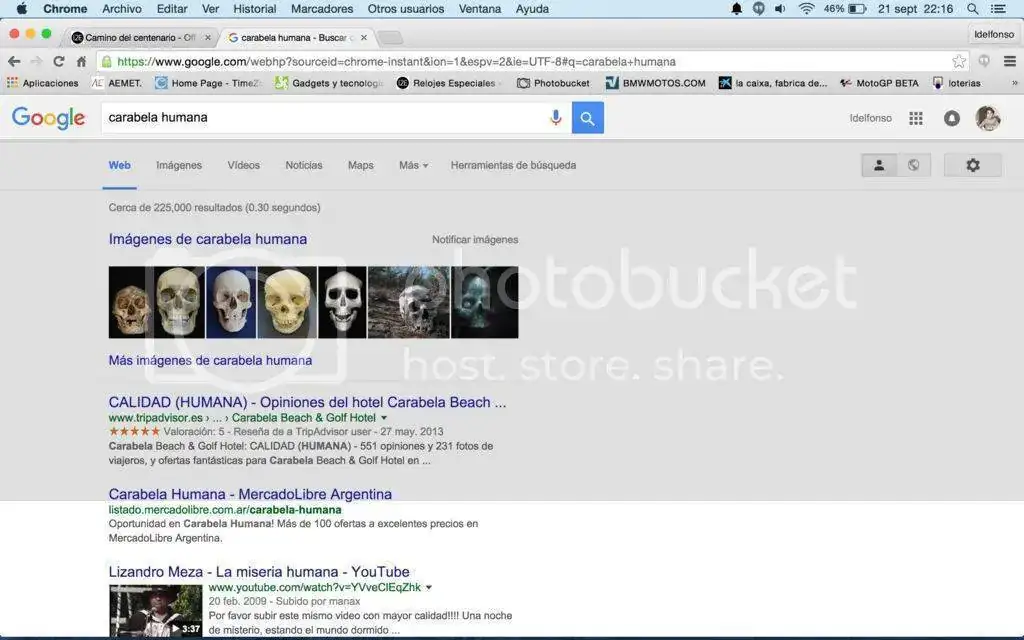
Task: Go back to previous page
Action: coord(14,61)
